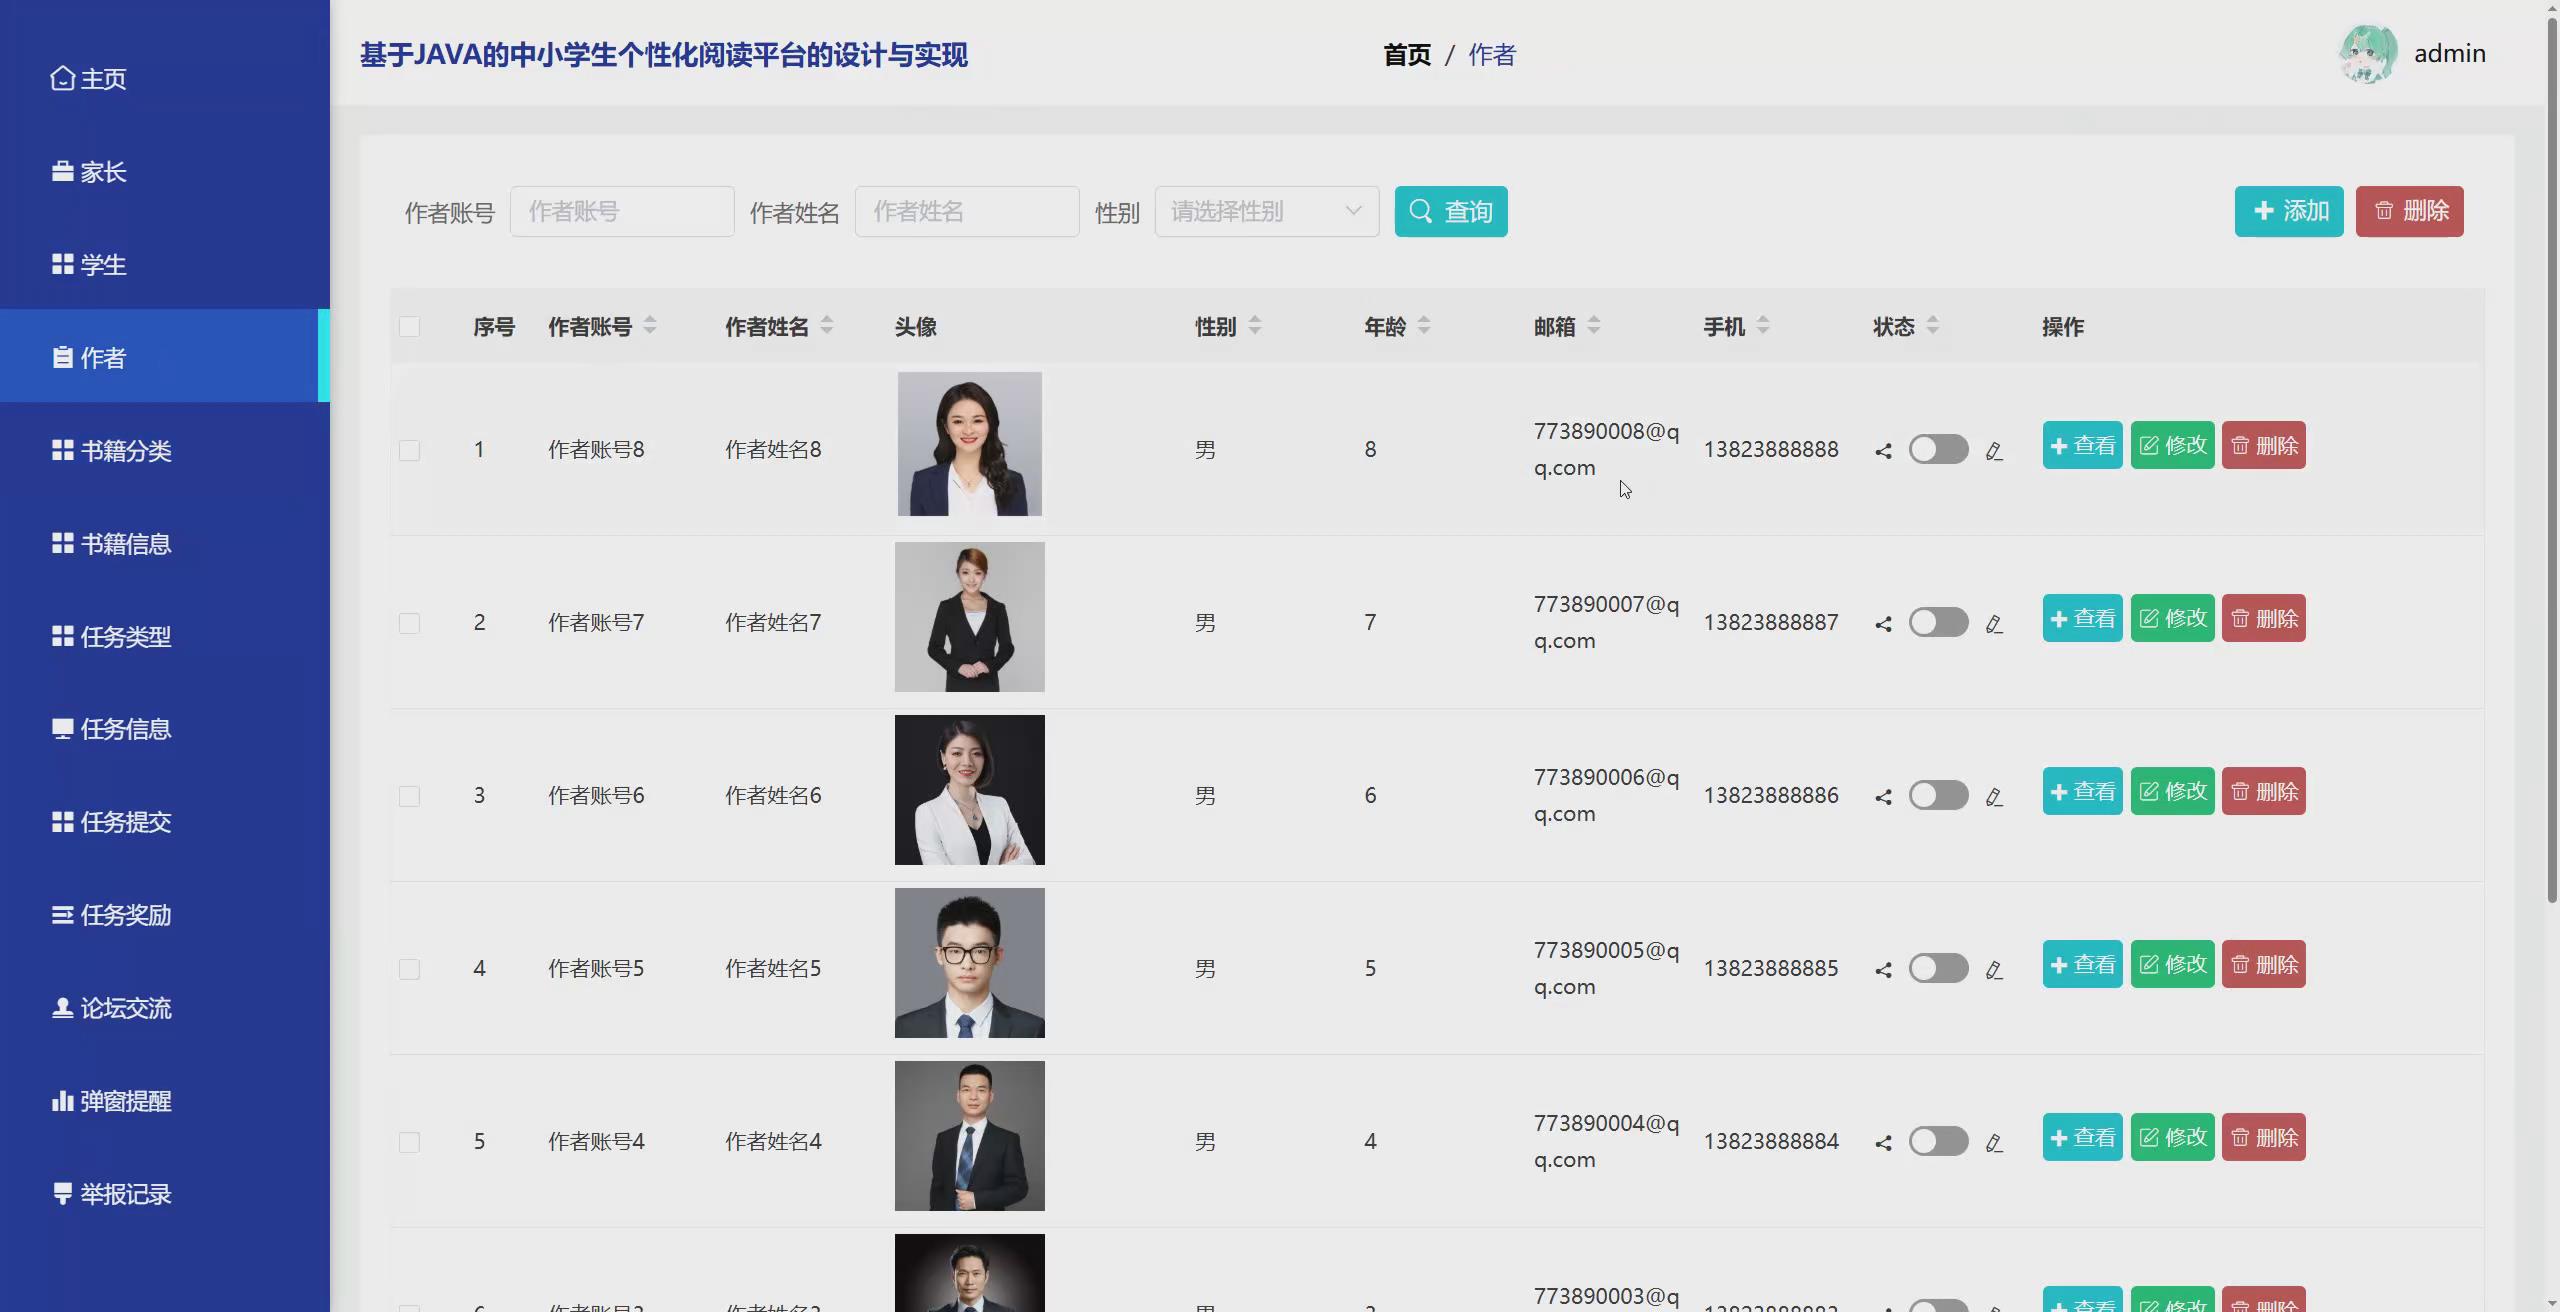The image size is (2560, 1312).
Task: Click the admin avatar icon
Action: click(2367, 54)
